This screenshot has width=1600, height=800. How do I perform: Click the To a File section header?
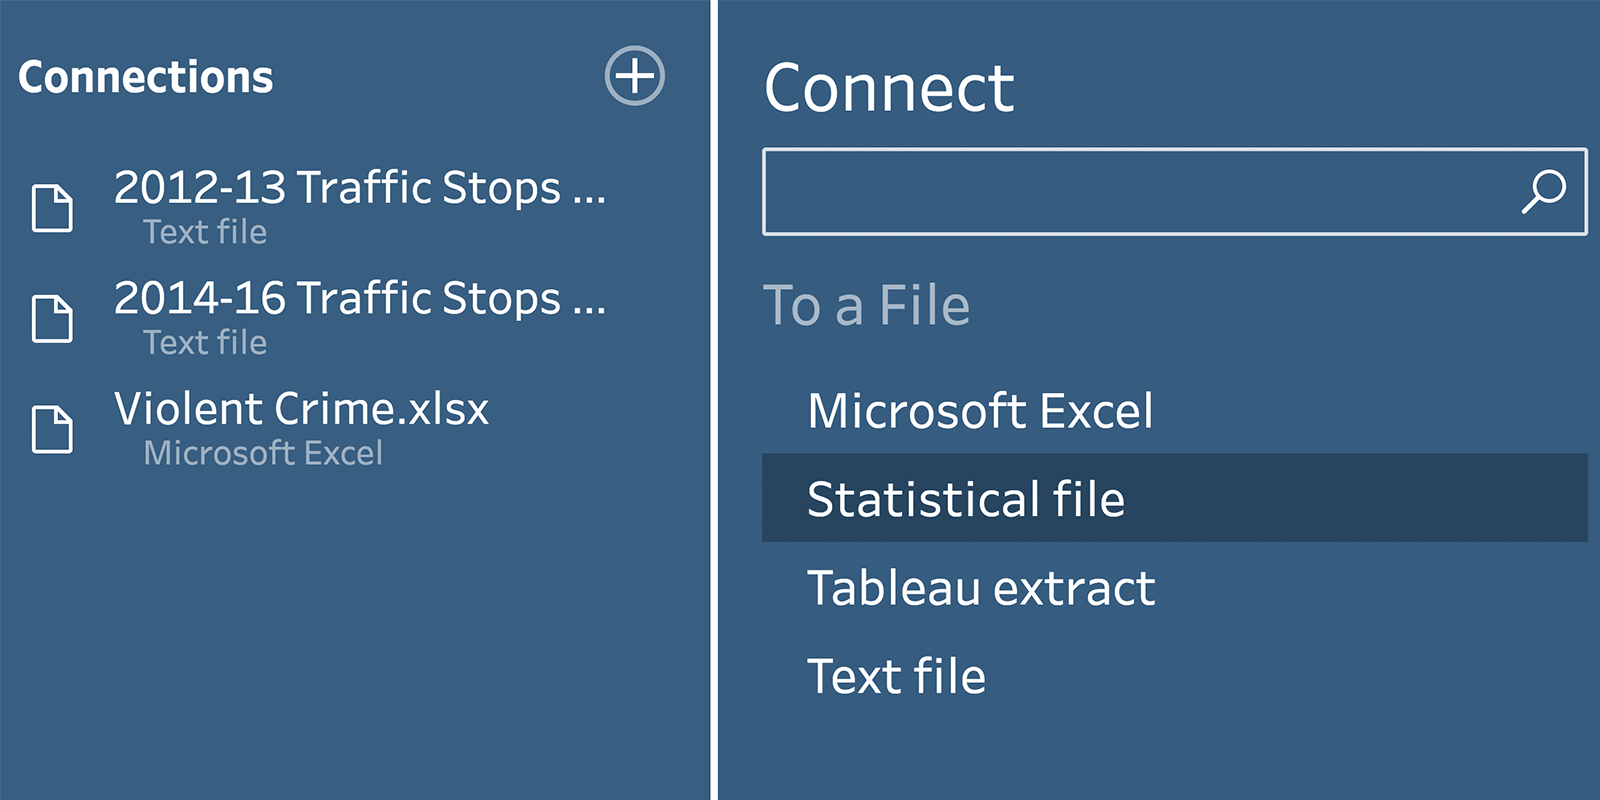866,305
